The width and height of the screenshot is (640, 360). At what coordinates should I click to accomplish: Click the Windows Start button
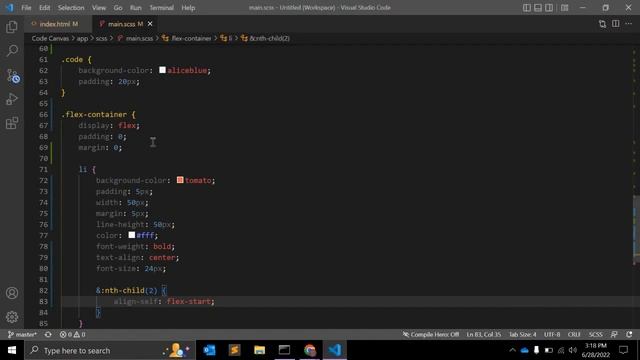12,350
